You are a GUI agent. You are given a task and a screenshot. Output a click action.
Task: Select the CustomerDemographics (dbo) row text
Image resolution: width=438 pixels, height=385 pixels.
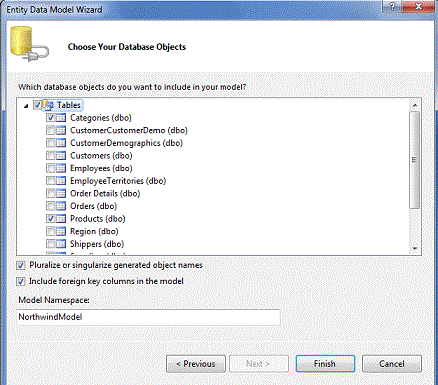coord(126,143)
